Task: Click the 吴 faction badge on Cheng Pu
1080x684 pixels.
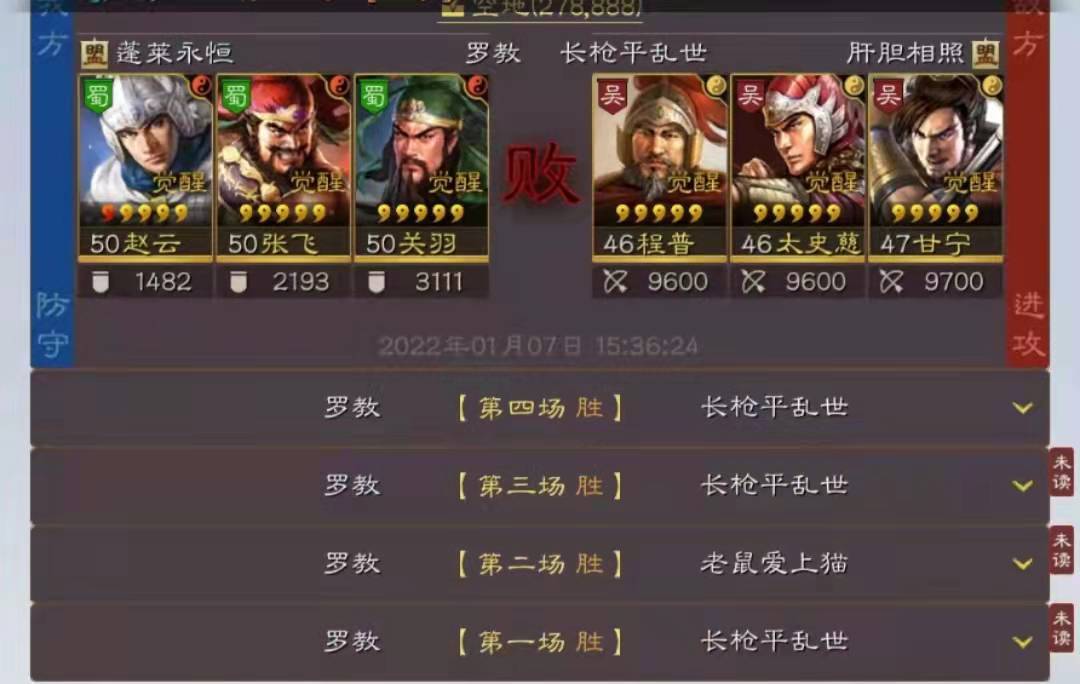Action: 612,96
